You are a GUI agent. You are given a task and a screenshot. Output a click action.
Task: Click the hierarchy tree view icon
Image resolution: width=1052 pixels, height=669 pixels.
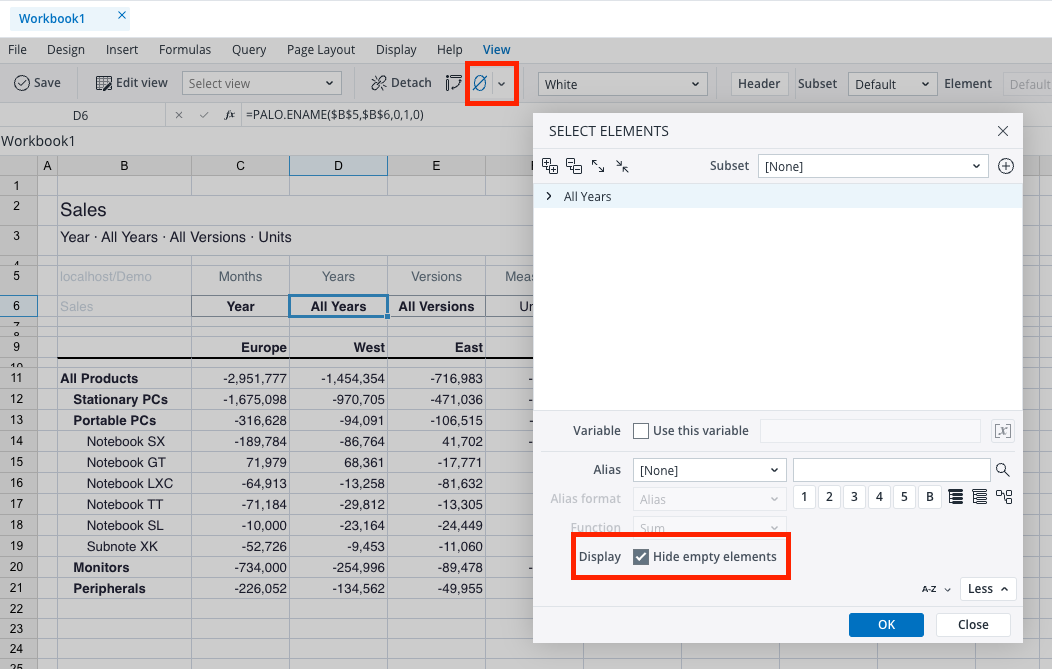pyautogui.click(x=1004, y=497)
